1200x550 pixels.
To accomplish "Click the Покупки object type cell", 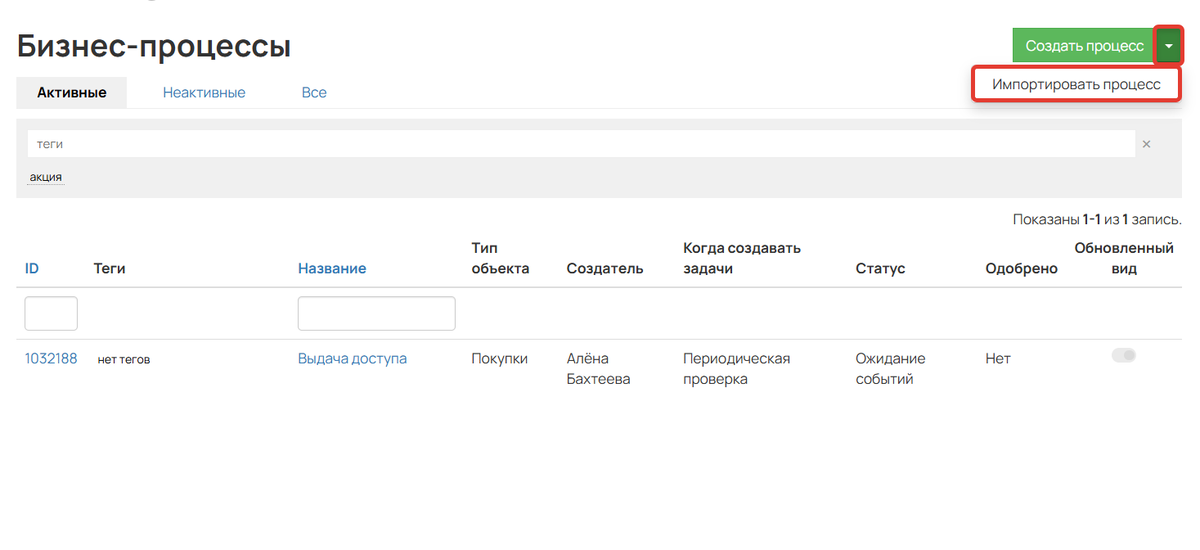I will (x=499, y=358).
